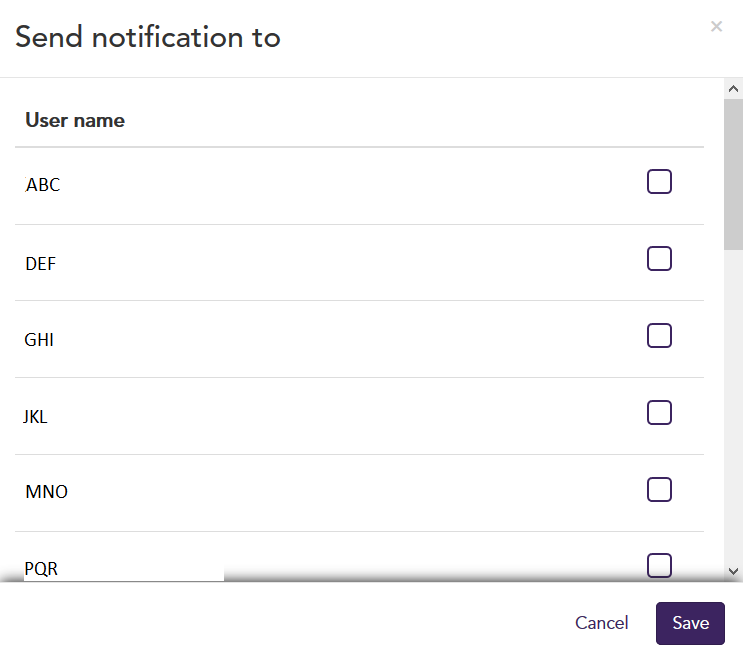Screen dimensions: 743x658
Task: Click the JKL user name
Action: click(x=35, y=417)
